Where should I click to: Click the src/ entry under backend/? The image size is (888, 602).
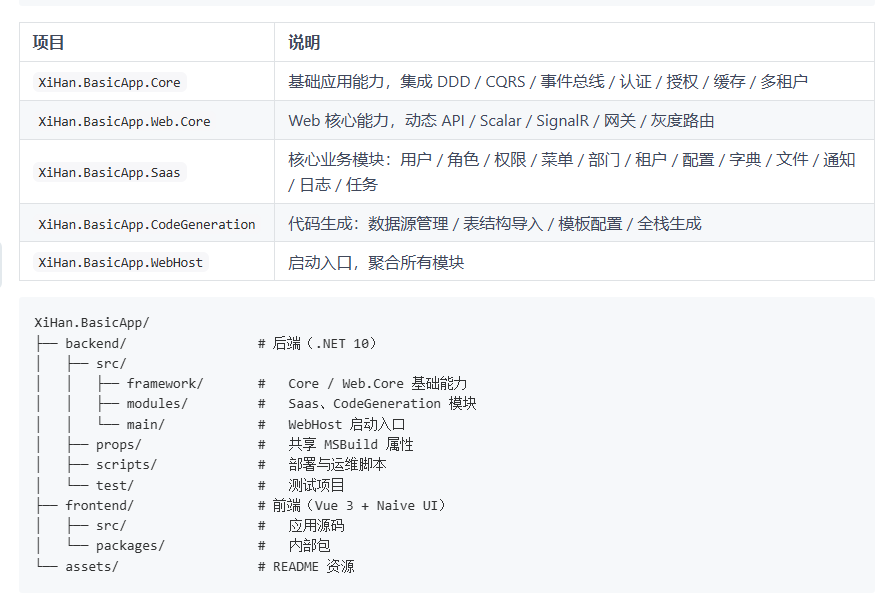111,364
